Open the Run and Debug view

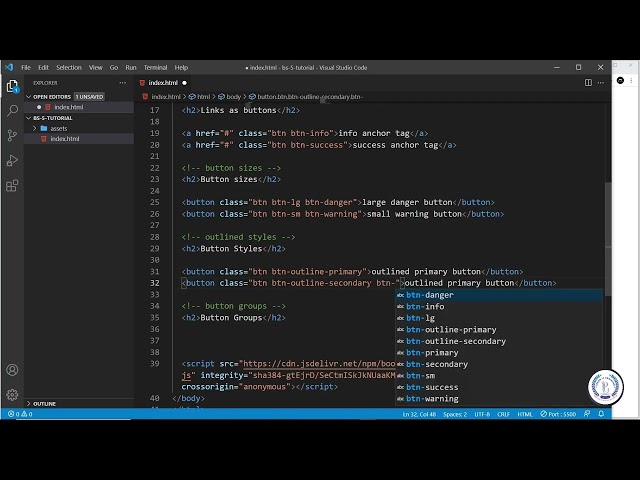pyautogui.click(x=12, y=160)
